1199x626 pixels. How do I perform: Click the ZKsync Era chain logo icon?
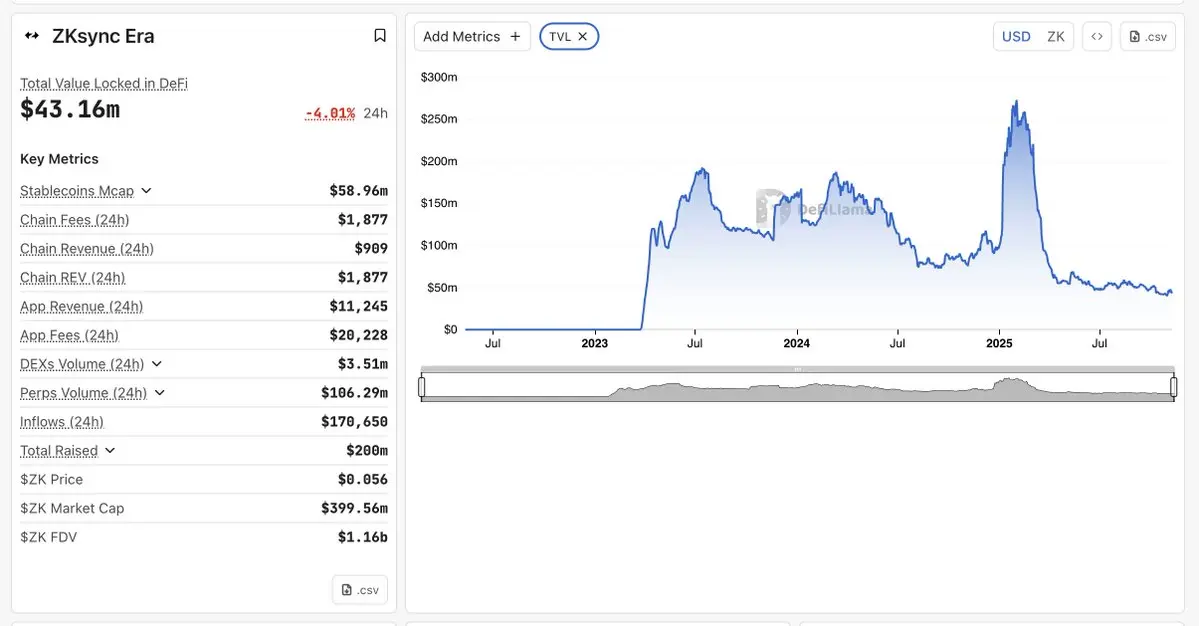tap(32, 36)
